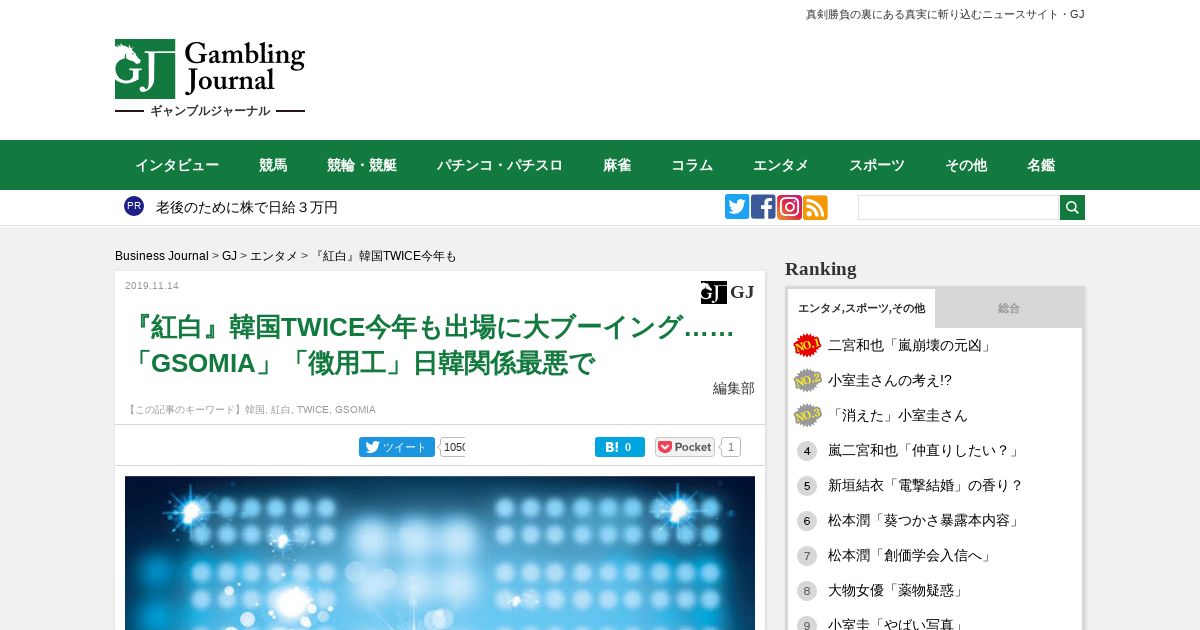The width and height of the screenshot is (1200, 630).
Task: Click the Pocket count bubble
Action: pos(731,447)
